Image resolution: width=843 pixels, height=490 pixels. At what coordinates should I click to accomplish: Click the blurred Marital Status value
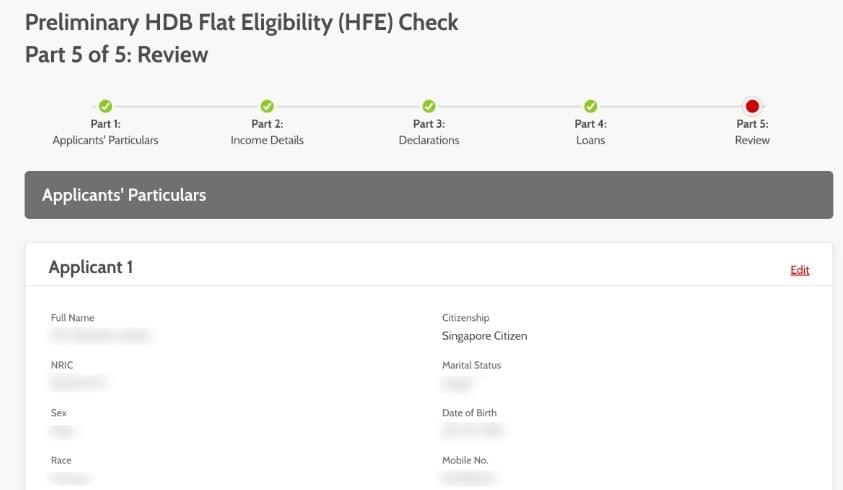[x=458, y=383]
